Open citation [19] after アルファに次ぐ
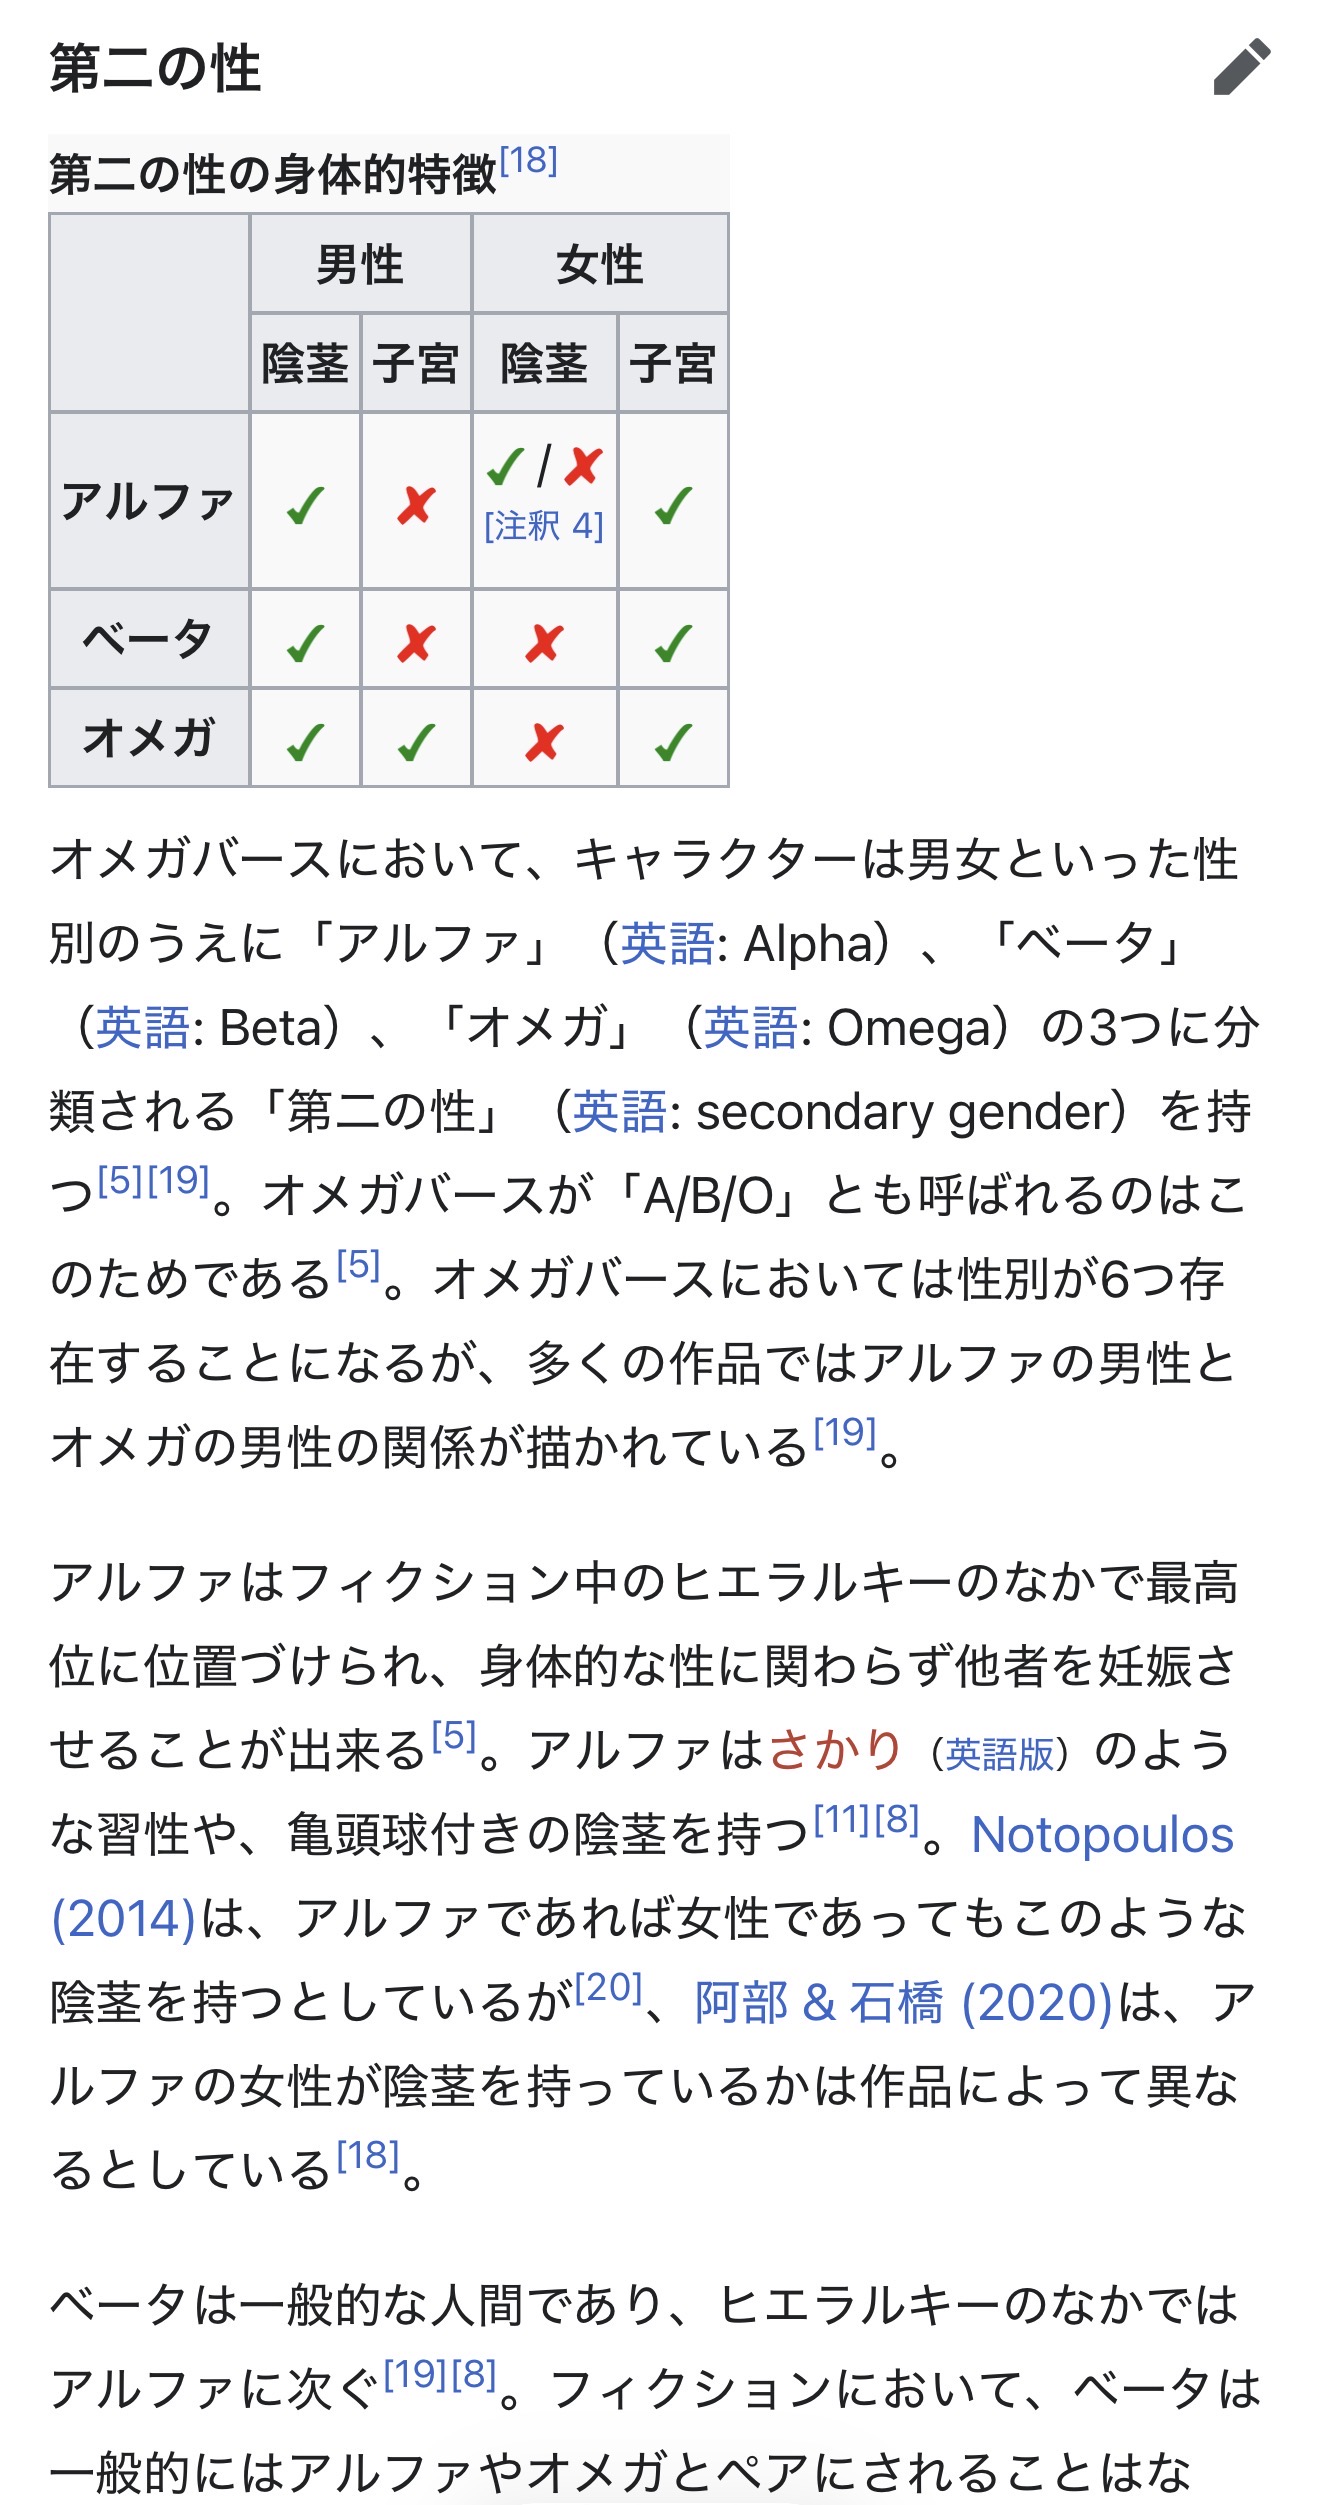1320x2505 pixels. [x=415, y=2372]
